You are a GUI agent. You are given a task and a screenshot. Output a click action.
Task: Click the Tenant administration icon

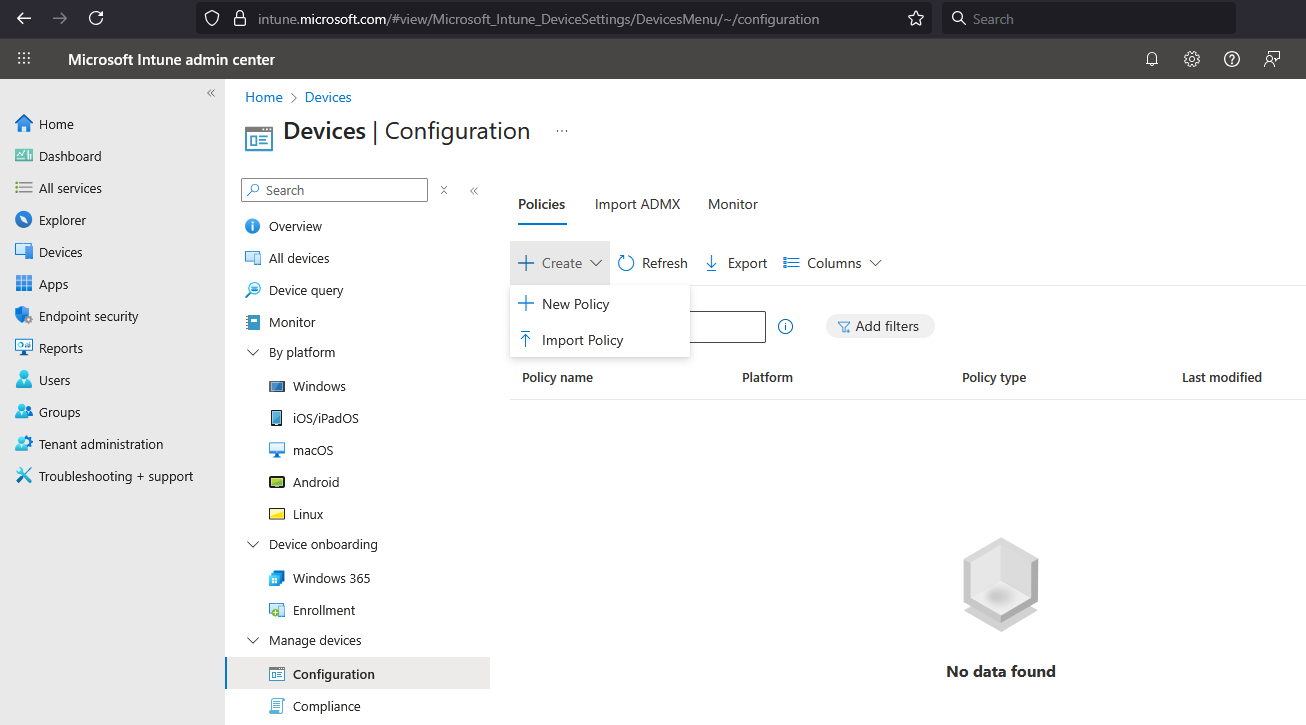click(x=24, y=444)
